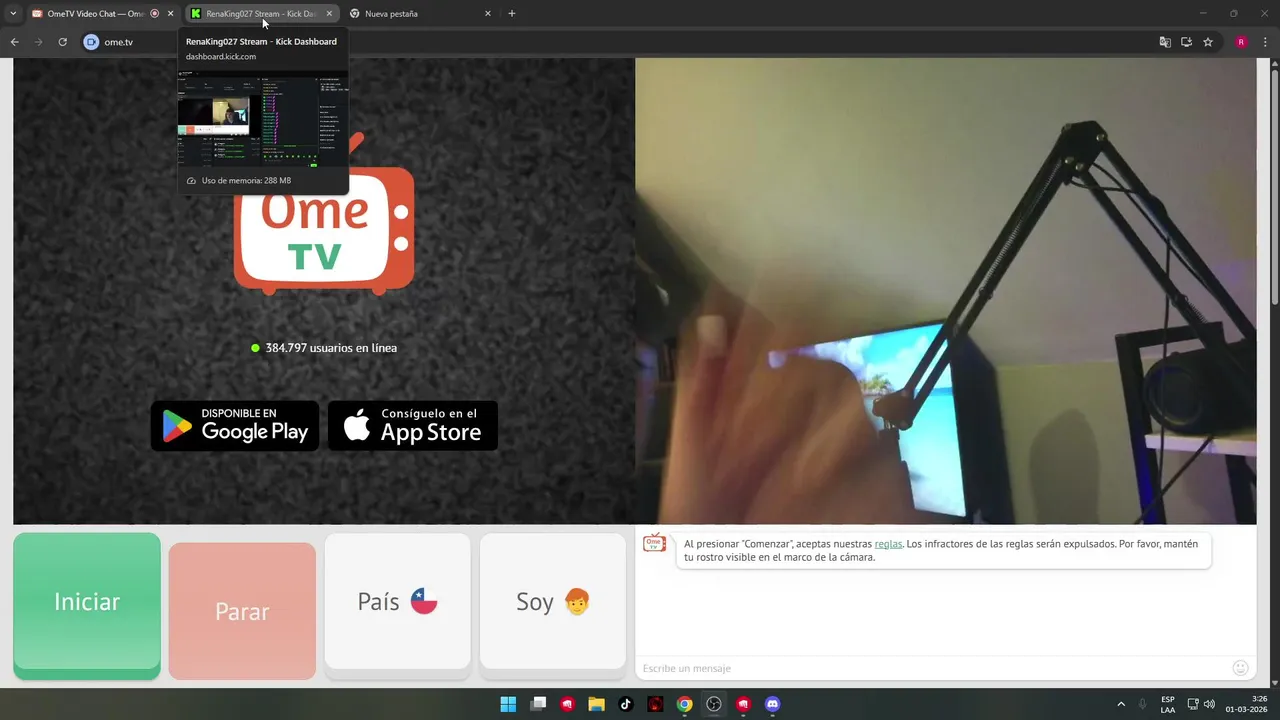Click the Kick tab preview thumbnail
The height and width of the screenshot is (720, 1280).
[x=263, y=119]
